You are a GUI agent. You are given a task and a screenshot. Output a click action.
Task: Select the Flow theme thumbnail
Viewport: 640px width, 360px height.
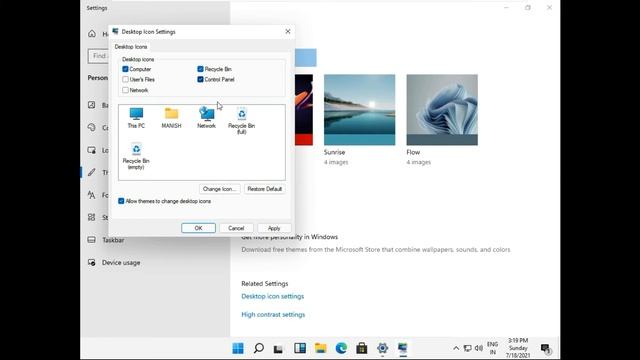point(442,110)
